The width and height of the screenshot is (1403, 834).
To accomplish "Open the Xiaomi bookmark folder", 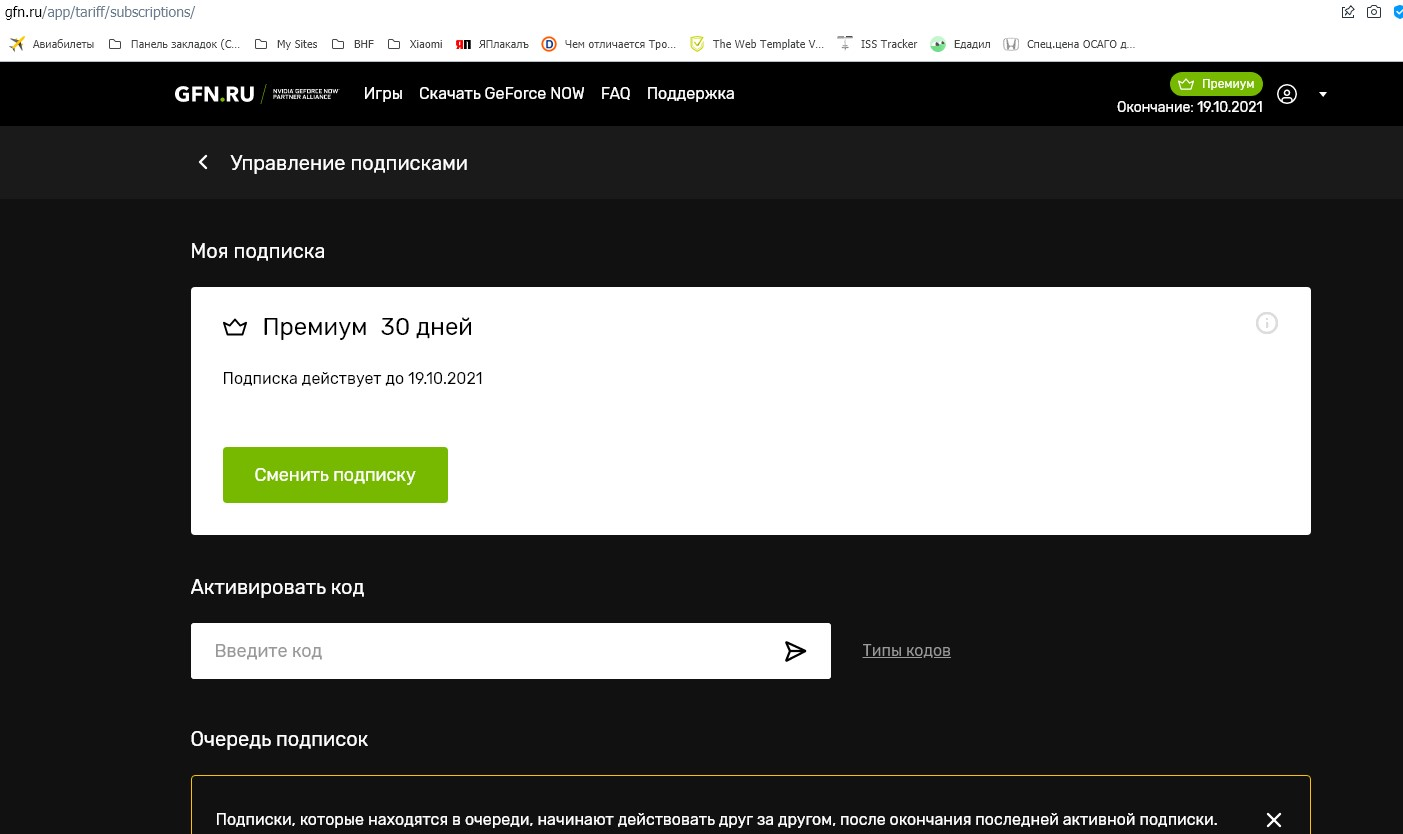I will click(x=415, y=44).
